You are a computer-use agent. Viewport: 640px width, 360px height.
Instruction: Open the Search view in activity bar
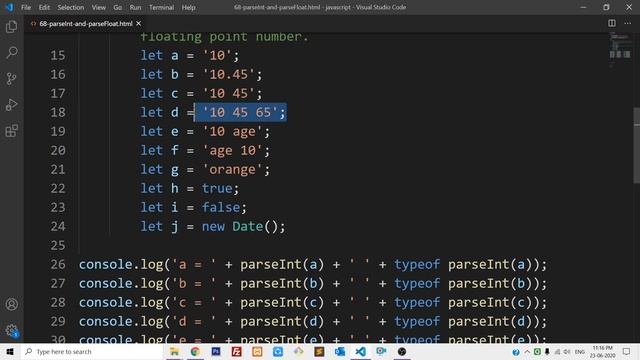11,52
